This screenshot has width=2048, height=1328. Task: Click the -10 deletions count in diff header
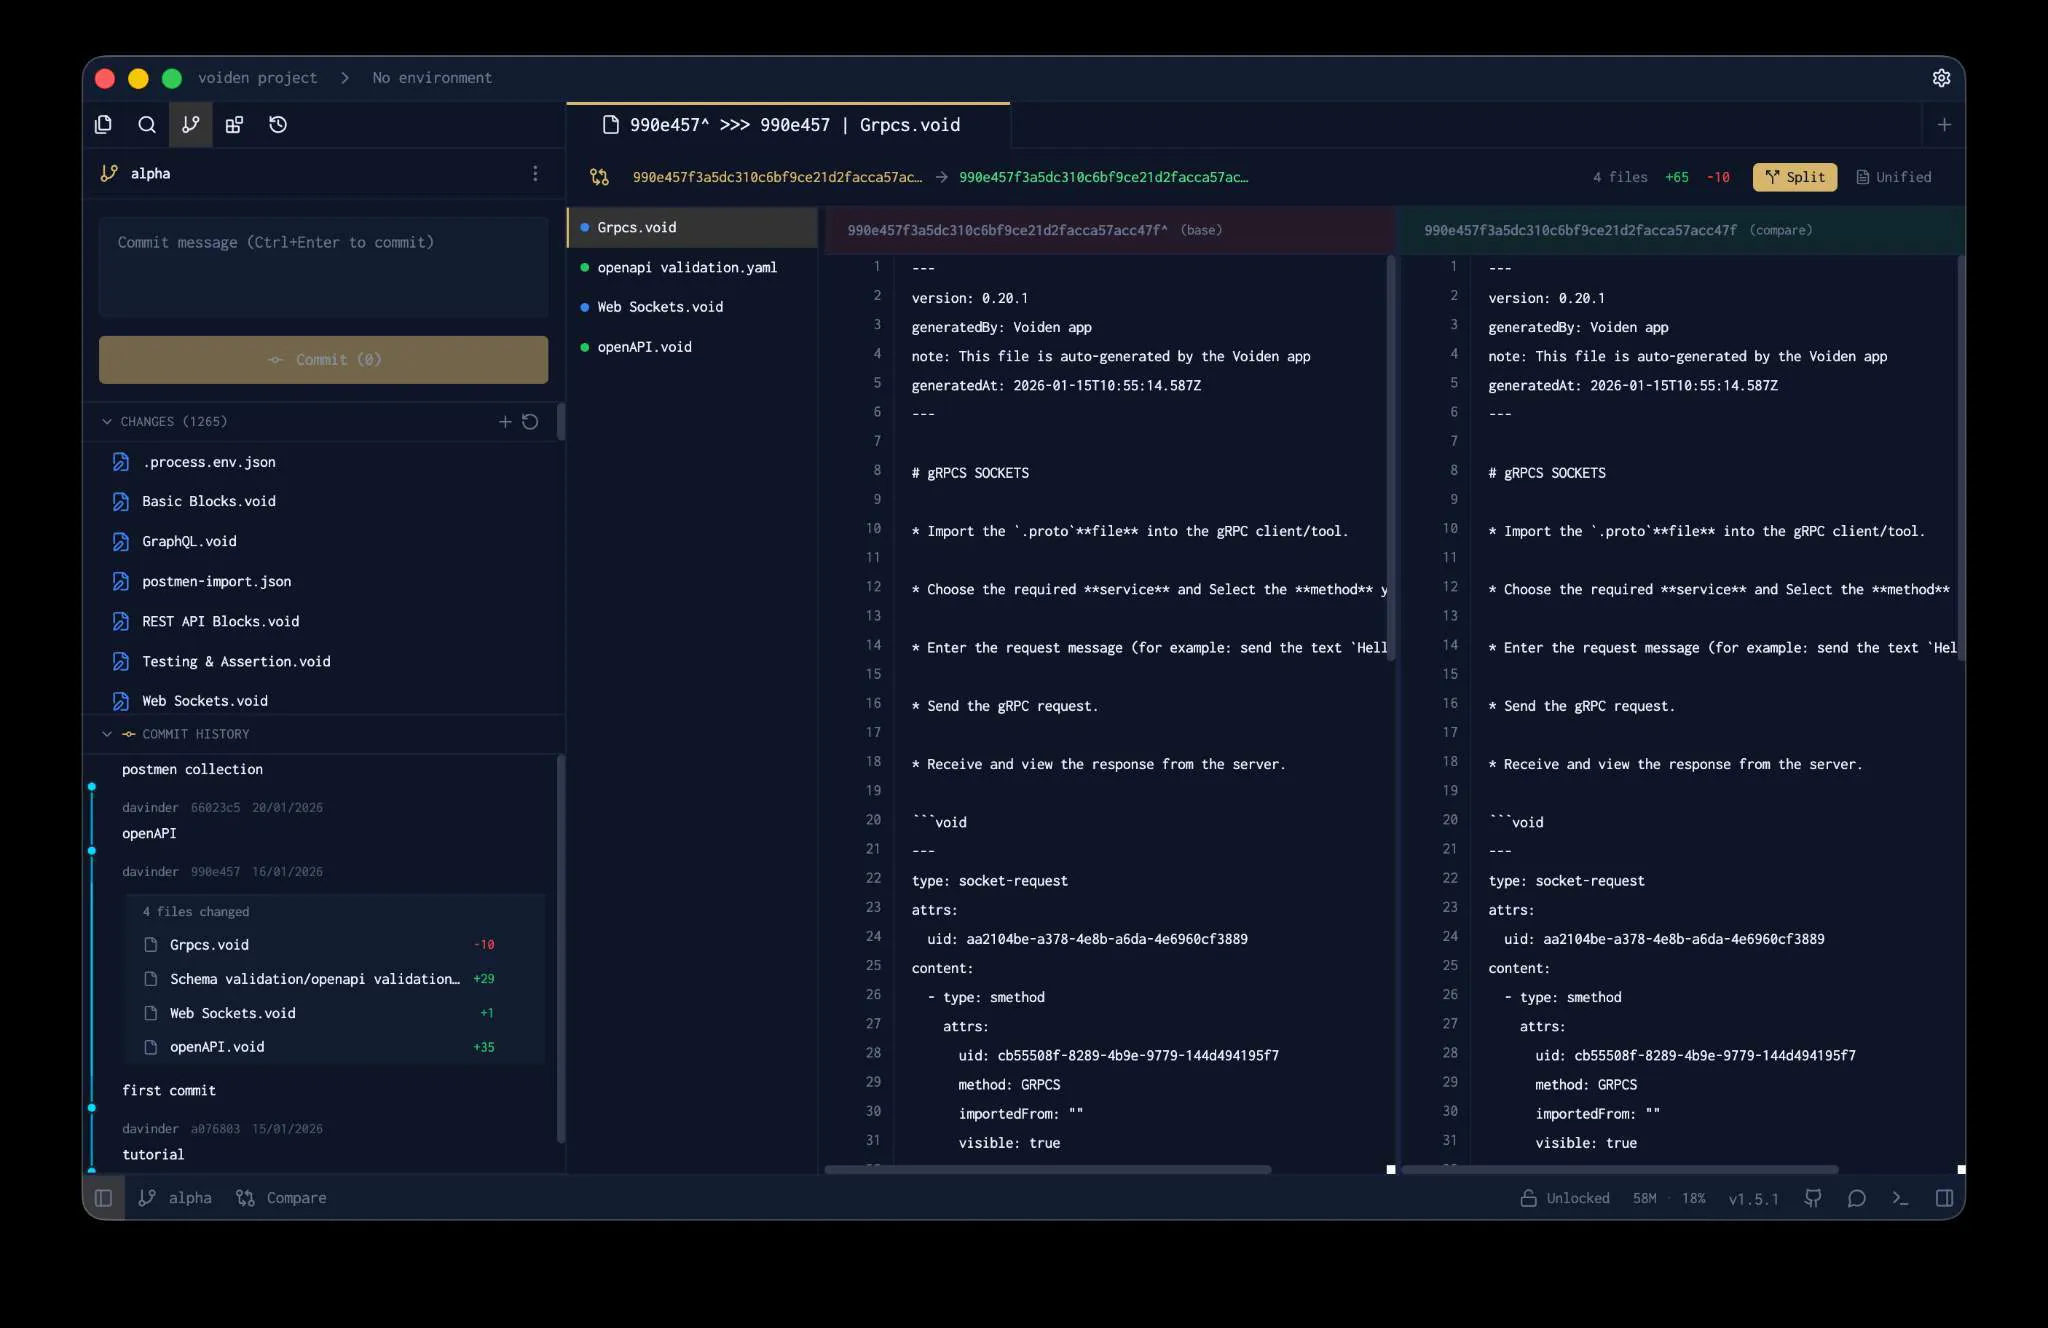click(x=1718, y=177)
